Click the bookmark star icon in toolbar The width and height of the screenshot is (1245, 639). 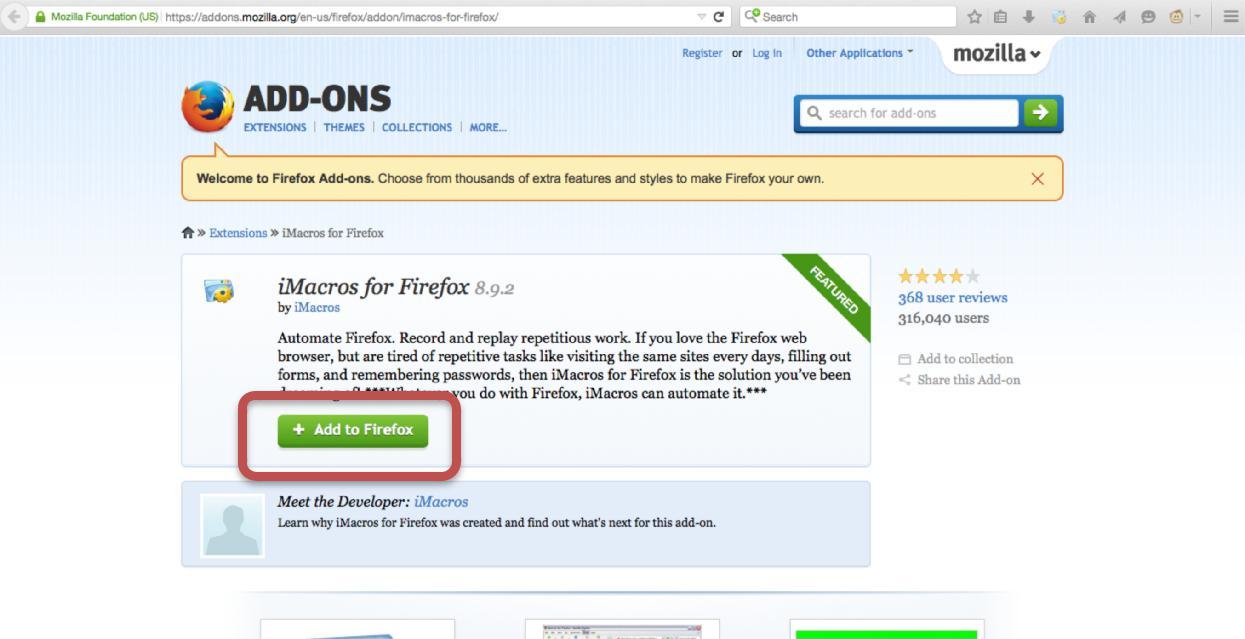(x=974, y=17)
